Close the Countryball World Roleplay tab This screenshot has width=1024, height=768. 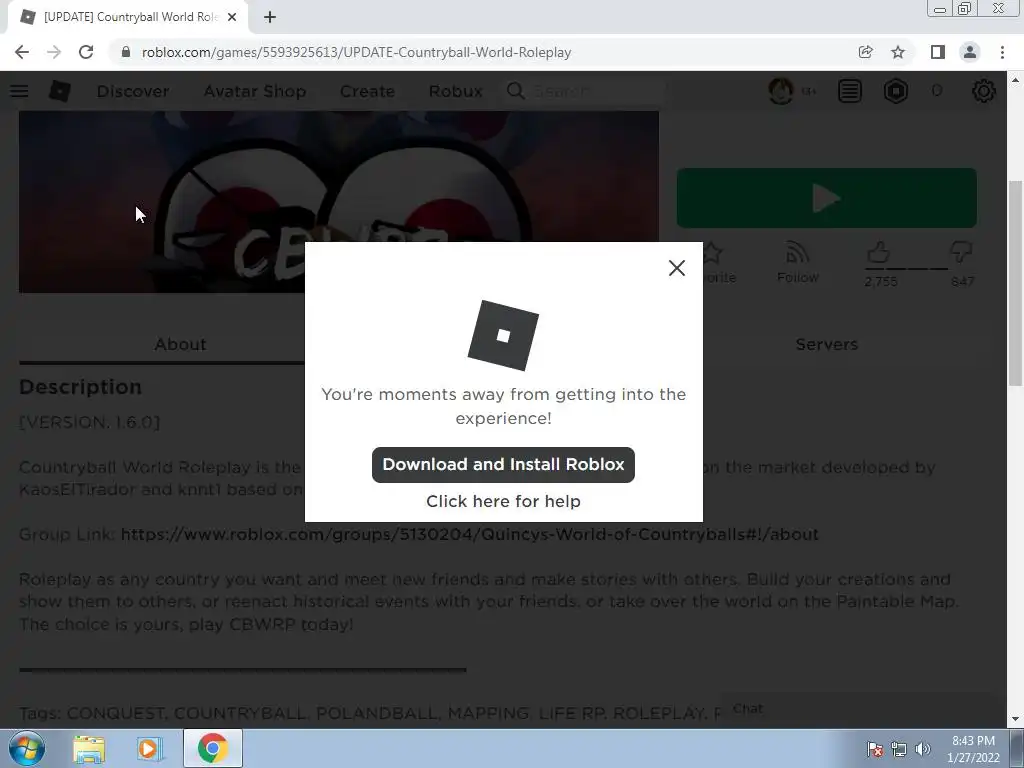[x=232, y=17]
